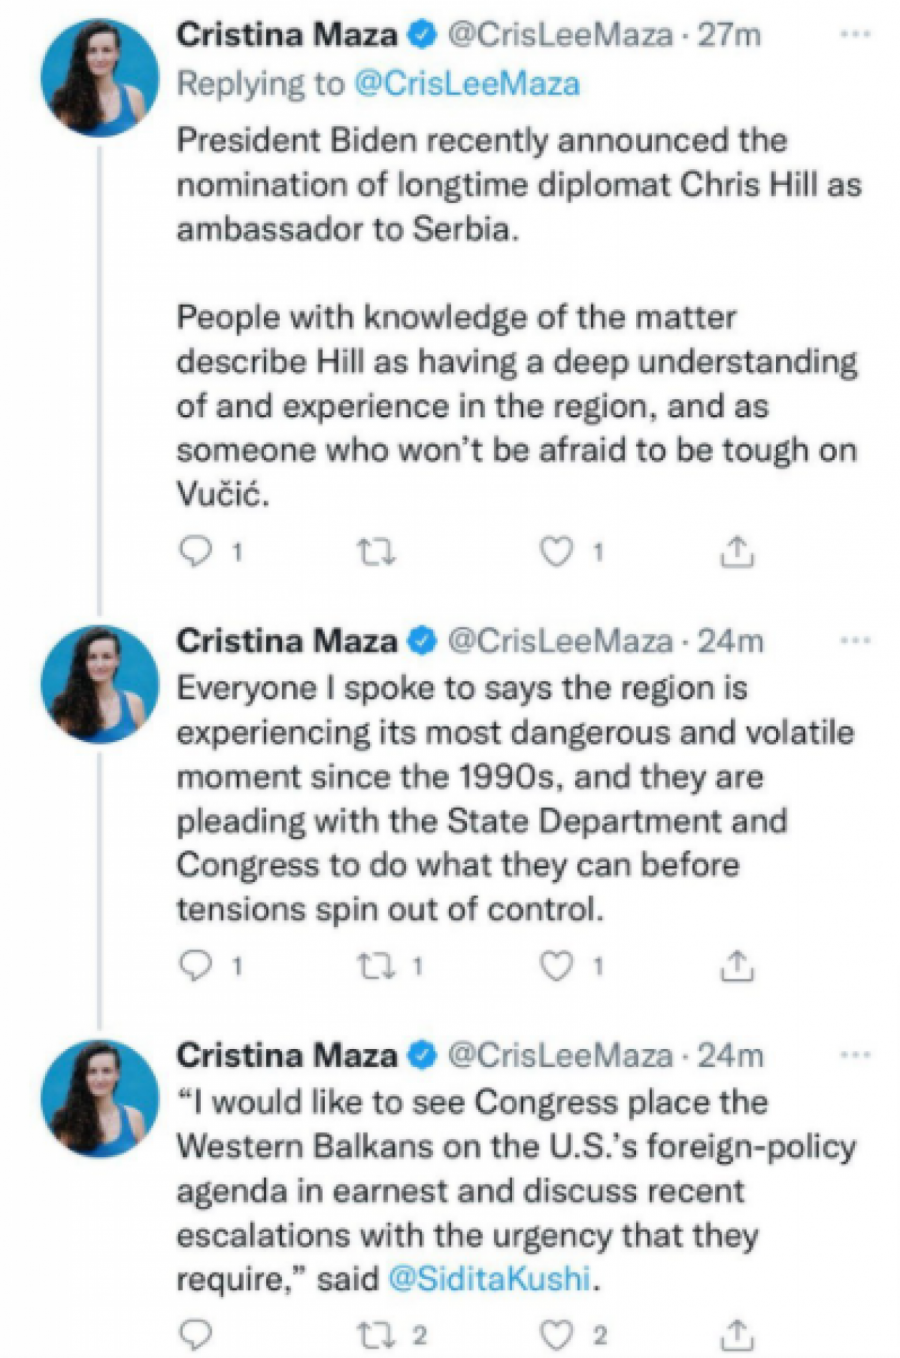Open more options on the second tweet
The height and width of the screenshot is (1358, 900).
point(855,640)
